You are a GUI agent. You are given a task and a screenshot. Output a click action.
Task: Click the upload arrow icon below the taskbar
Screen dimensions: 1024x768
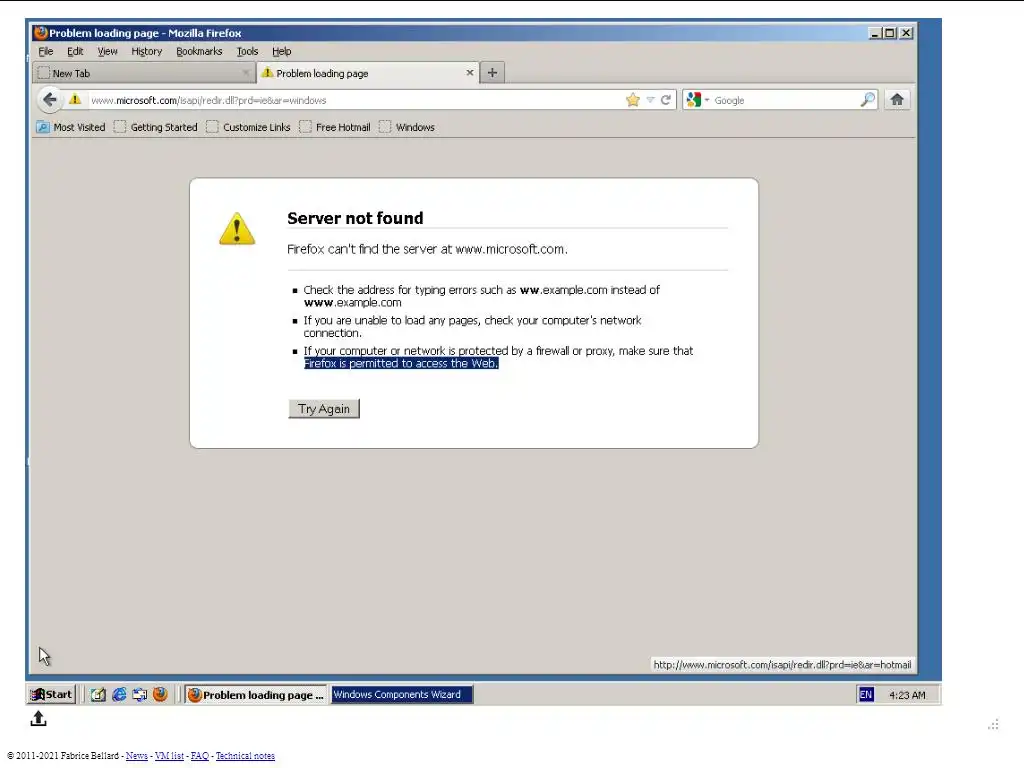pos(39,718)
